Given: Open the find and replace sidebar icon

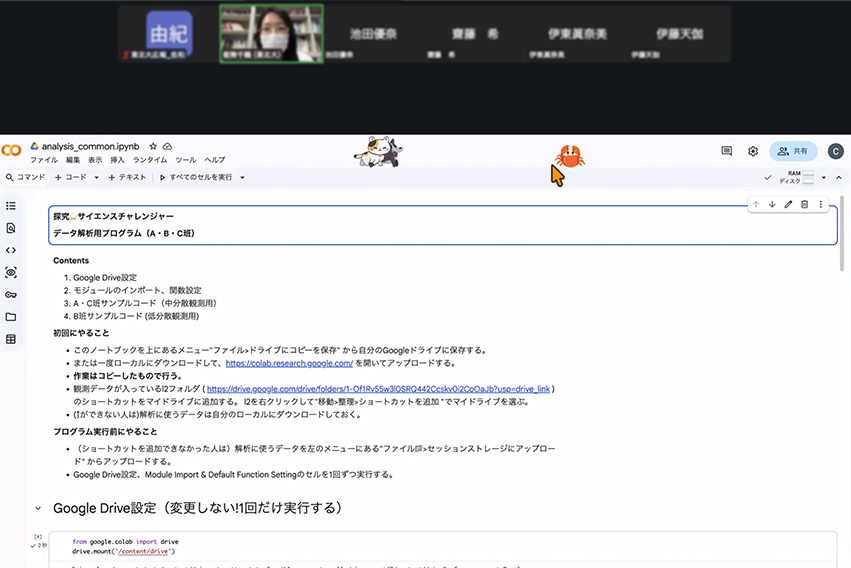Looking at the screenshot, I should point(11,228).
